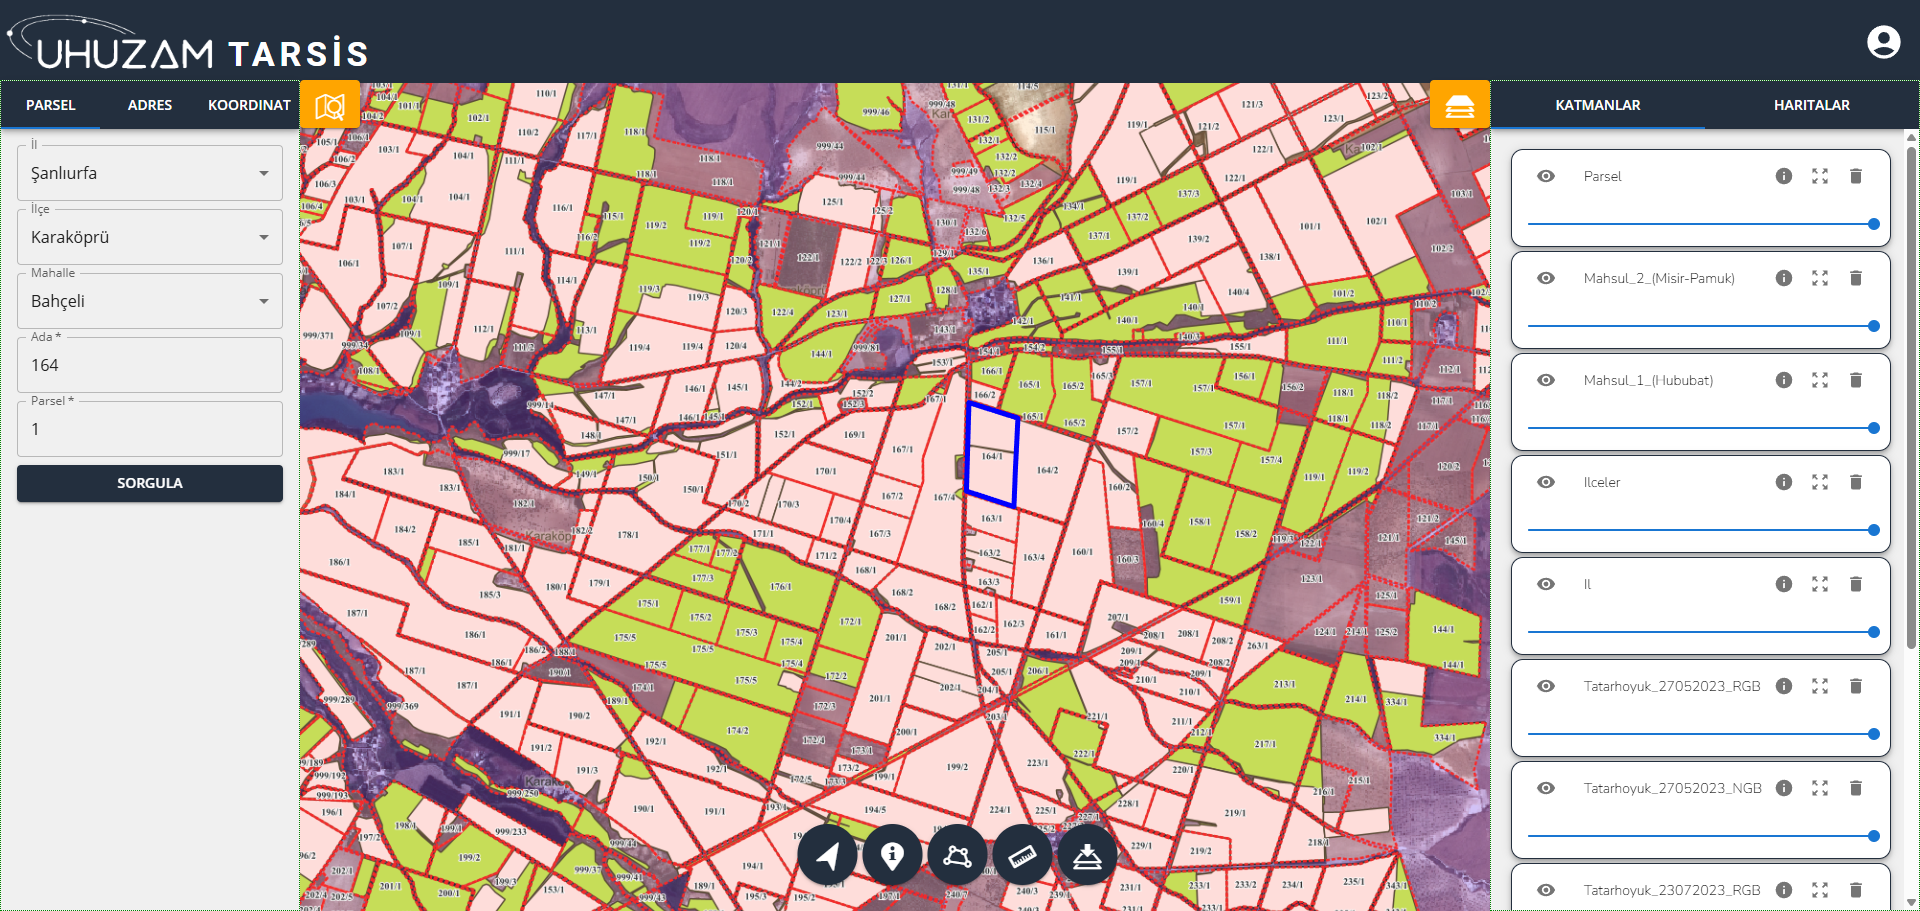1920x911 pixels.
Task: Hide the Tatarhoyuk_27052023_NGB layer
Action: point(1546,788)
